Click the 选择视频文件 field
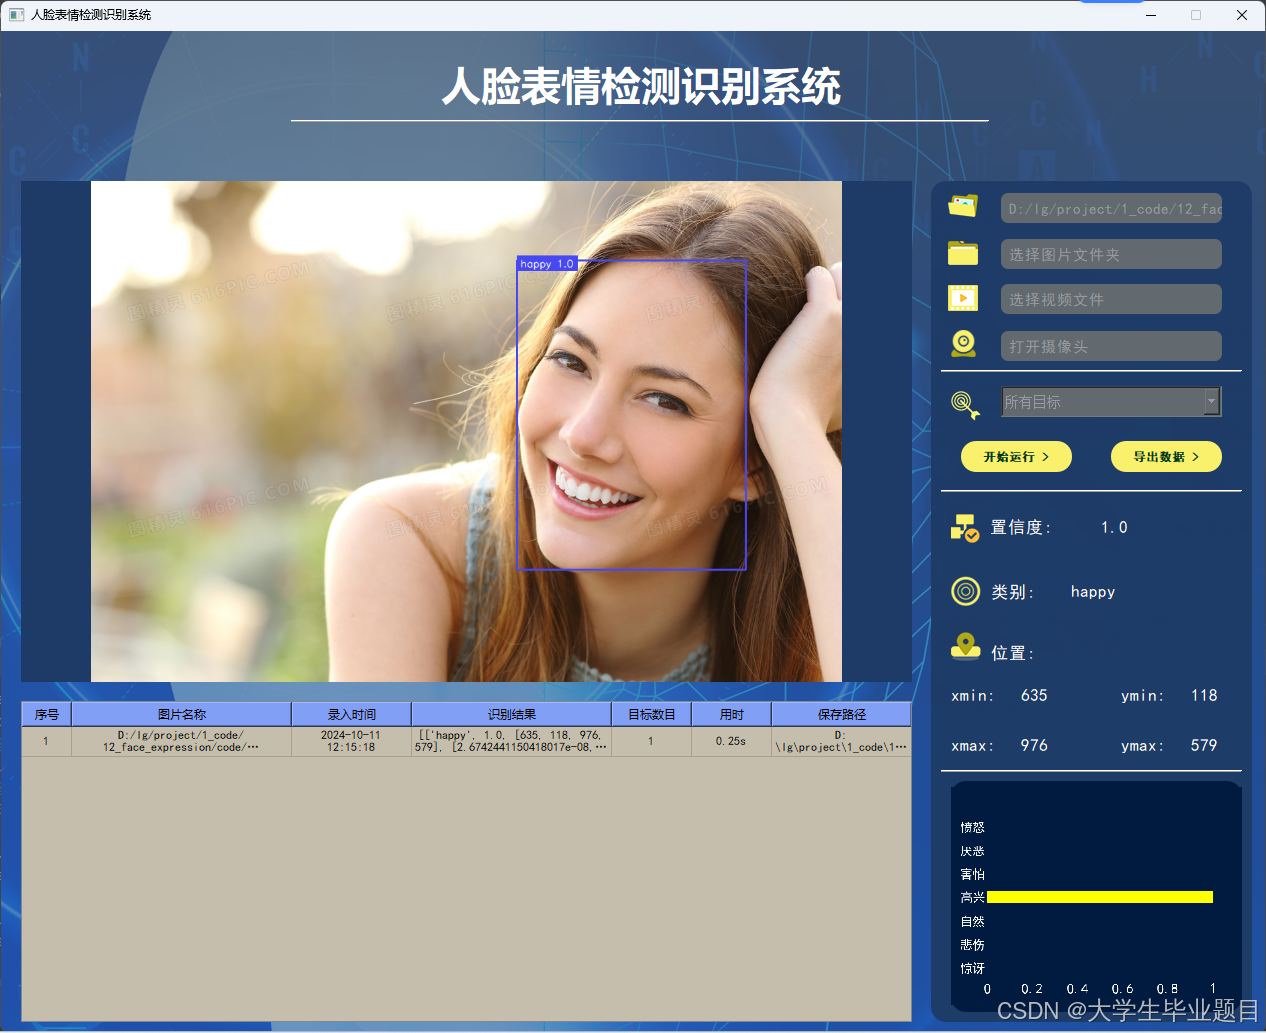The width and height of the screenshot is (1266, 1033). tap(1111, 299)
